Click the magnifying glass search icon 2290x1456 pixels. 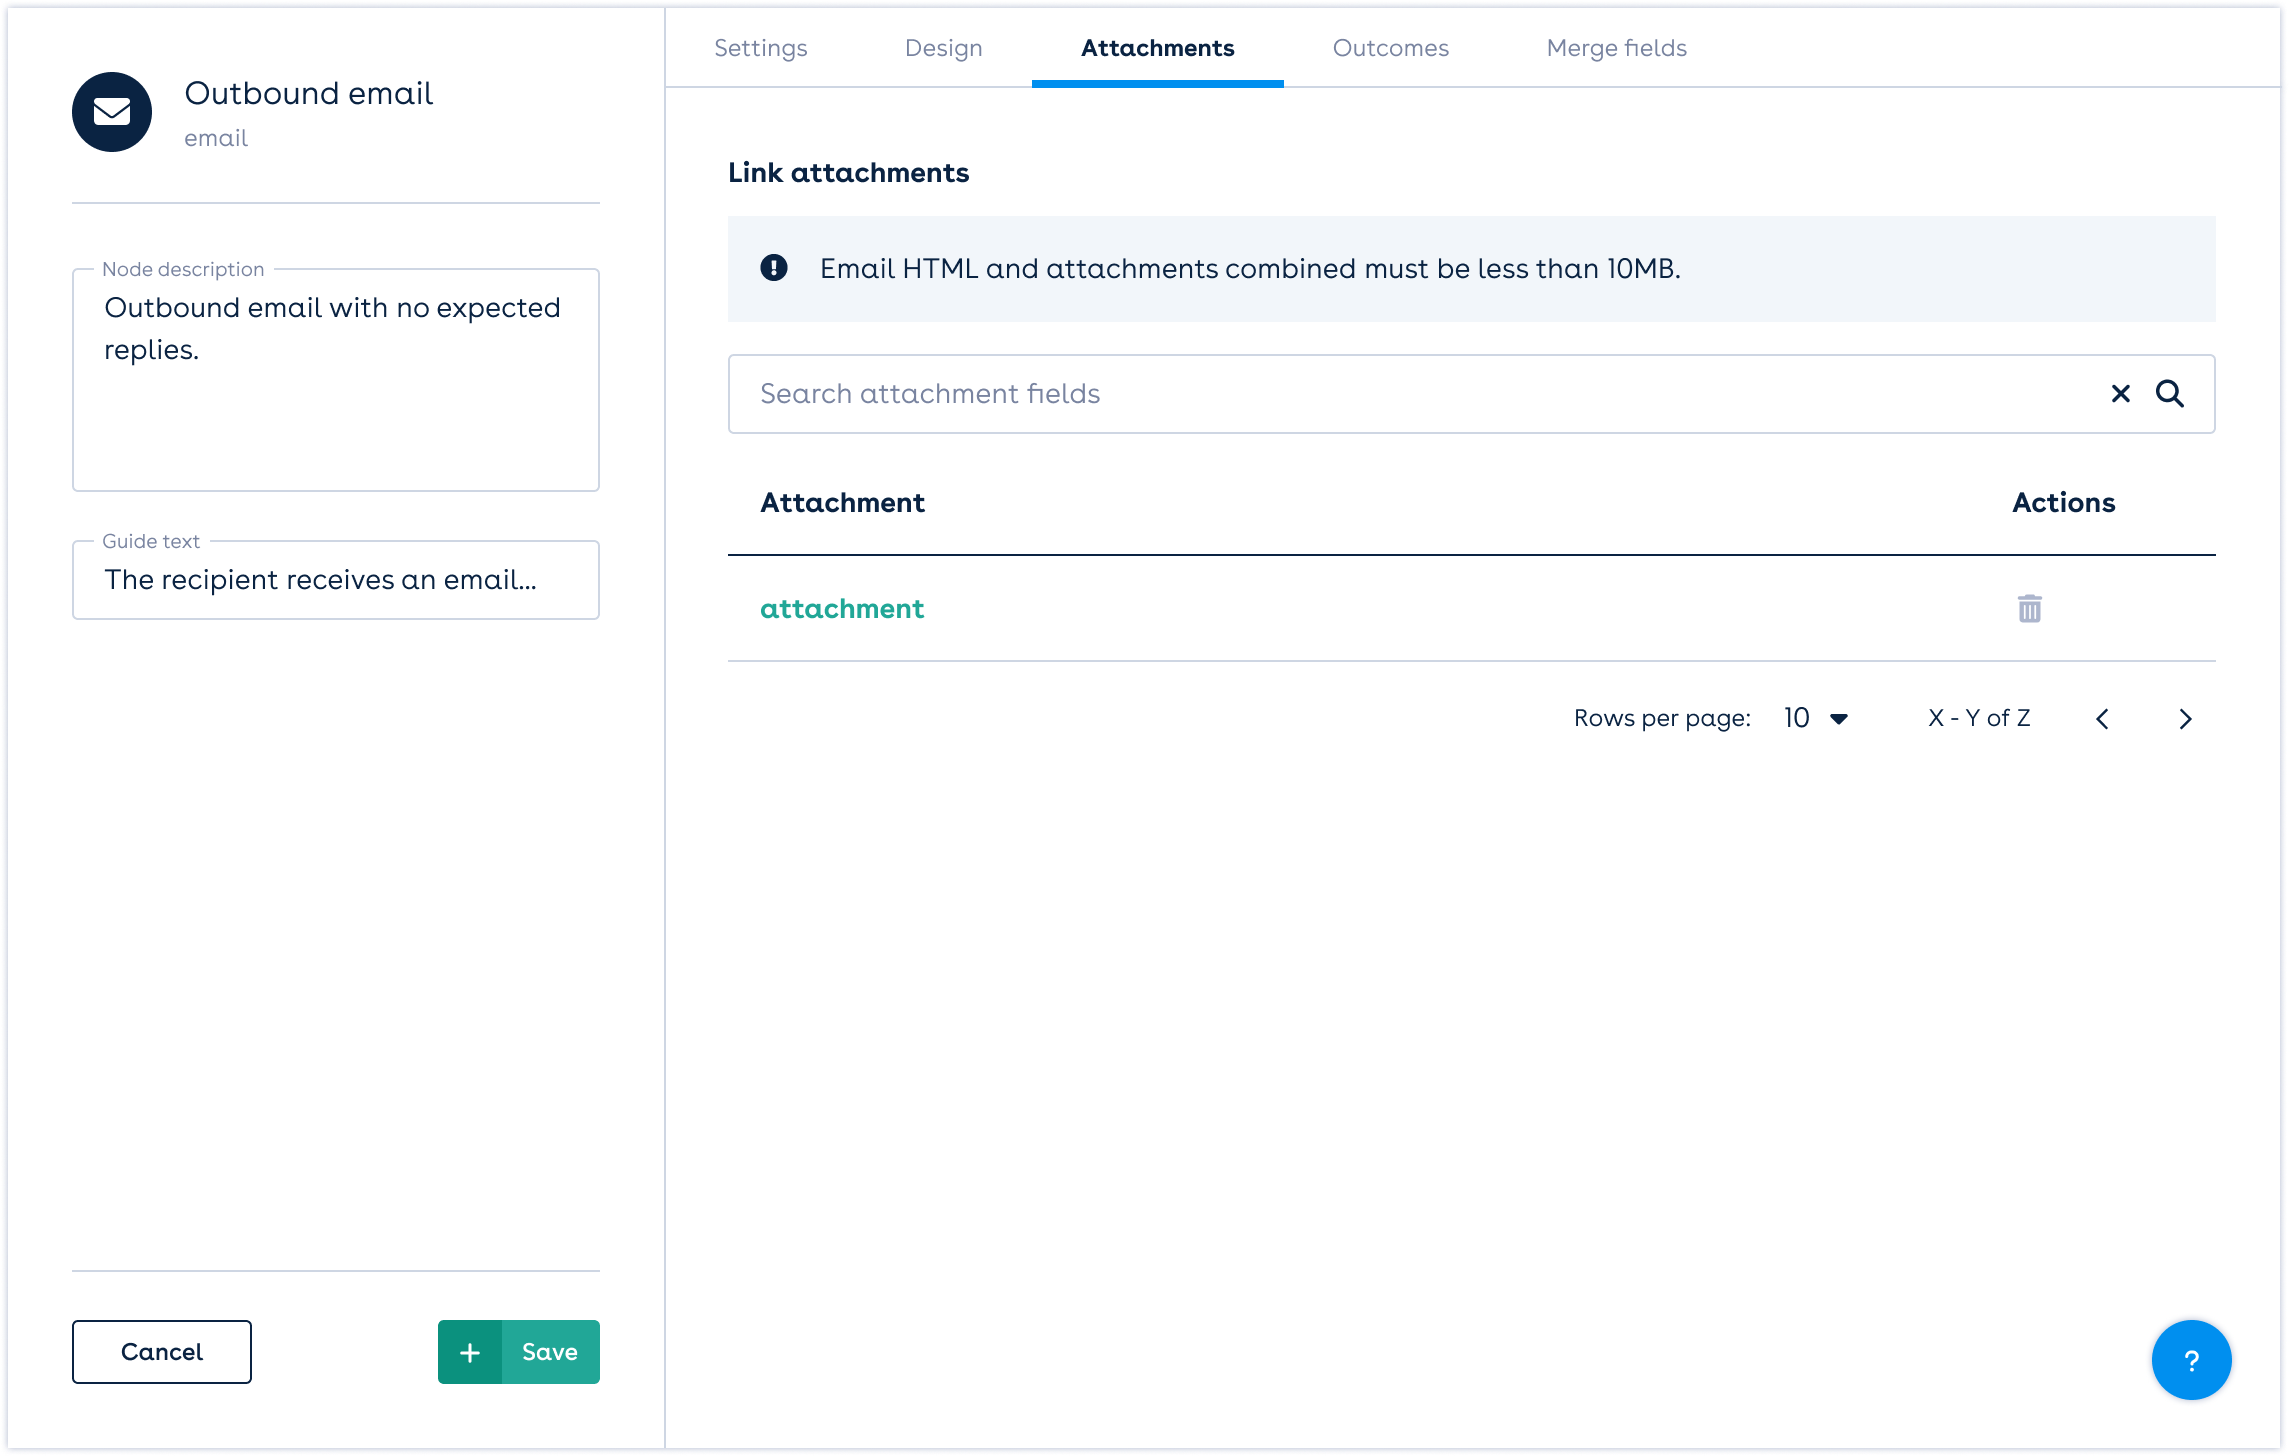pos(2169,394)
